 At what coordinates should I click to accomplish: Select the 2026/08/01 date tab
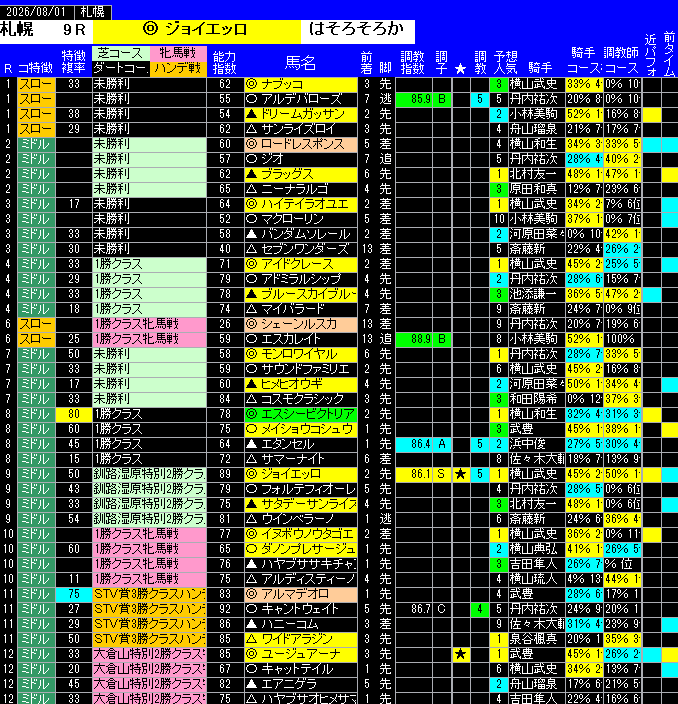(x=36, y=12)
